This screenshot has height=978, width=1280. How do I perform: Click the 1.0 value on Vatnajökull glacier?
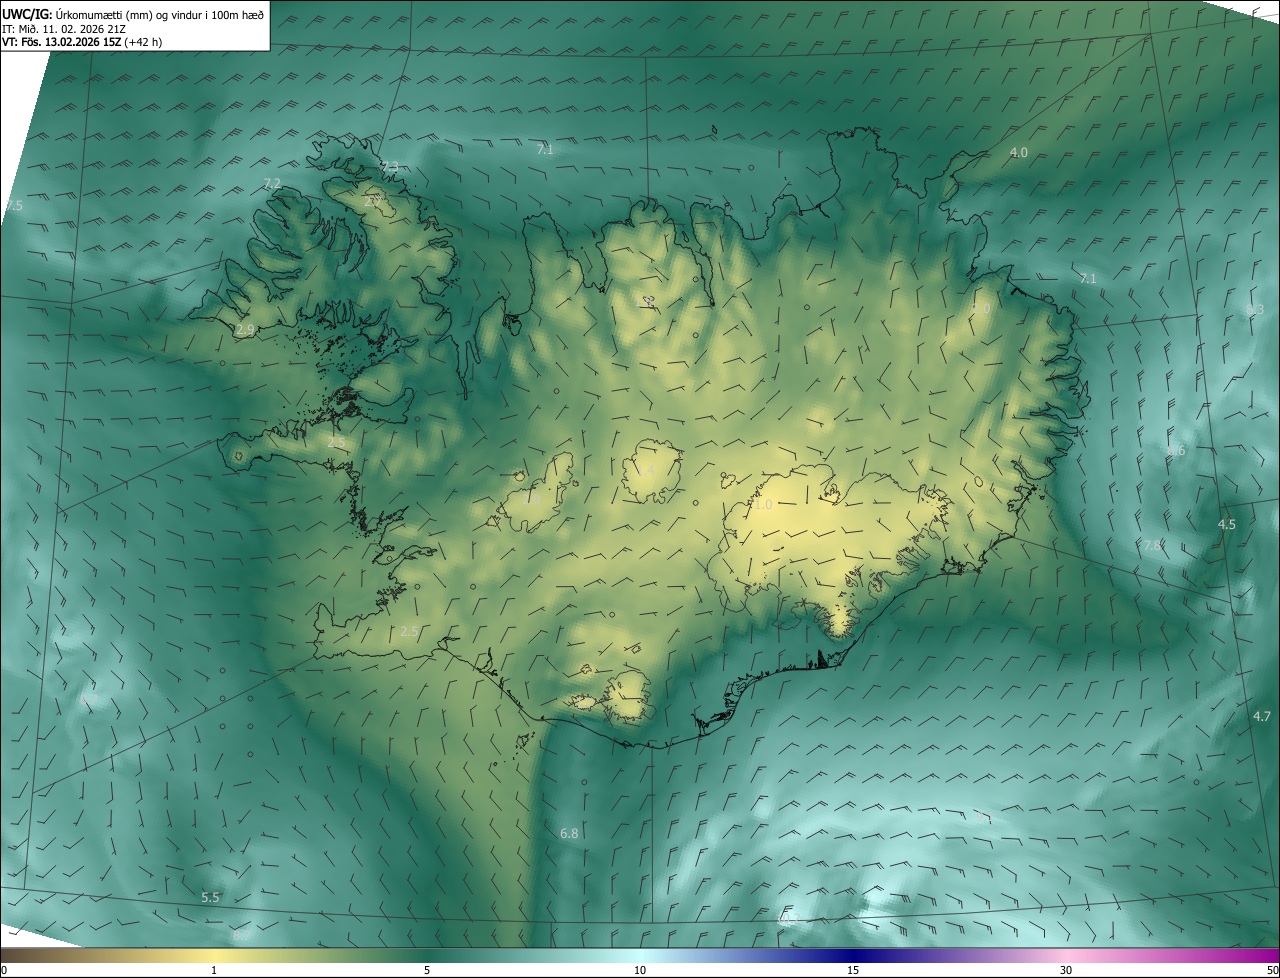[762, 505]
